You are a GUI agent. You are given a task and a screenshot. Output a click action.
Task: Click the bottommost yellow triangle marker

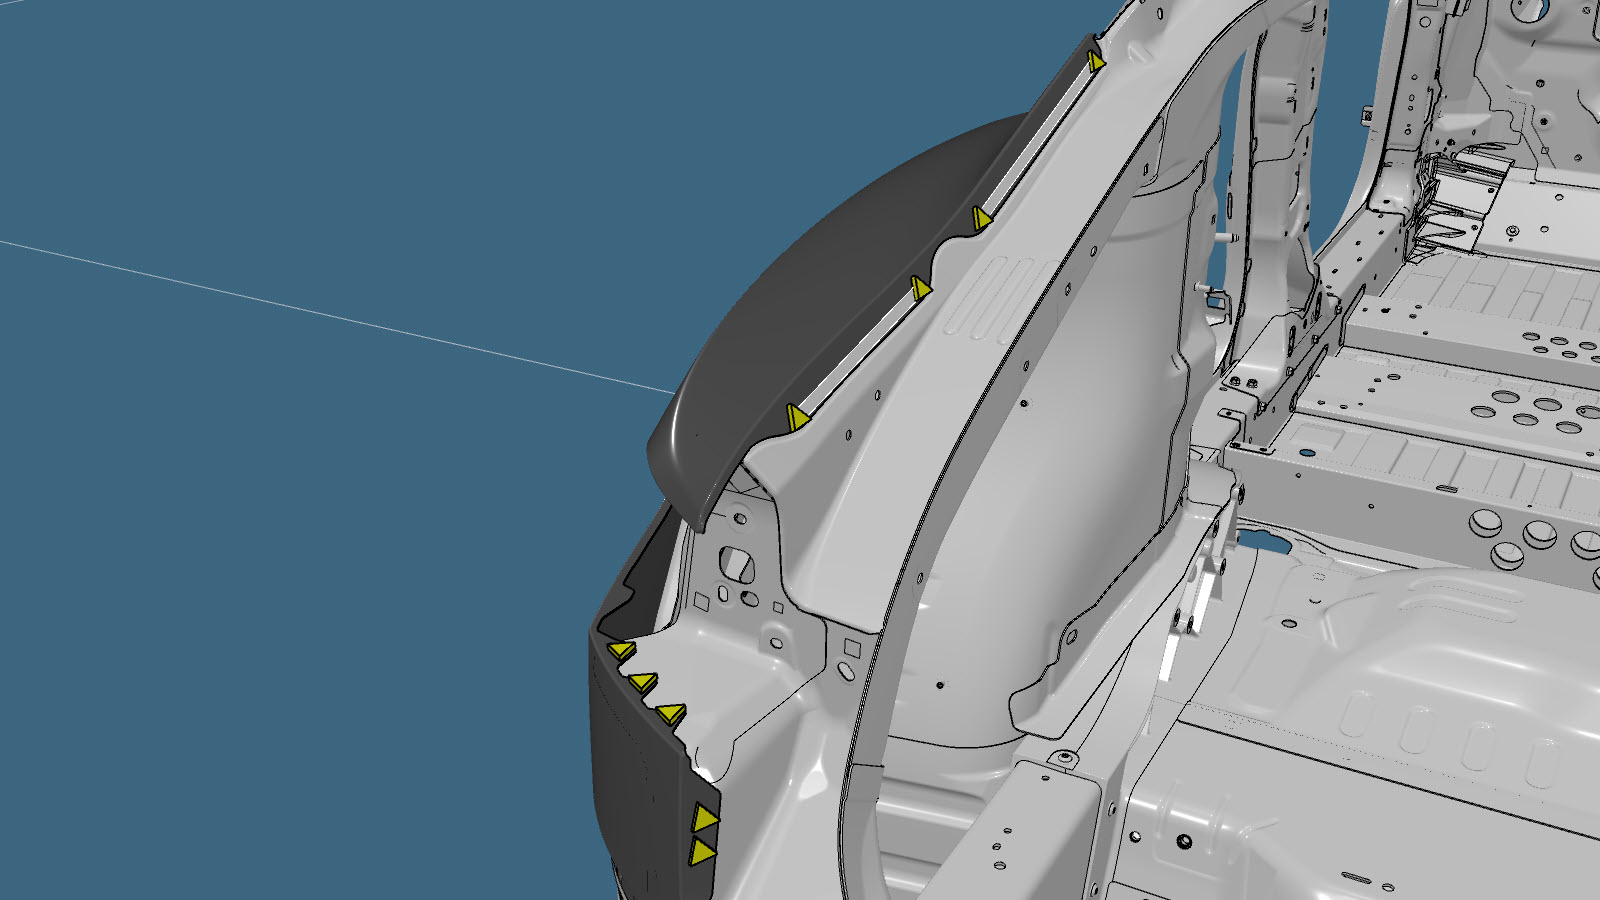point(702,852)
